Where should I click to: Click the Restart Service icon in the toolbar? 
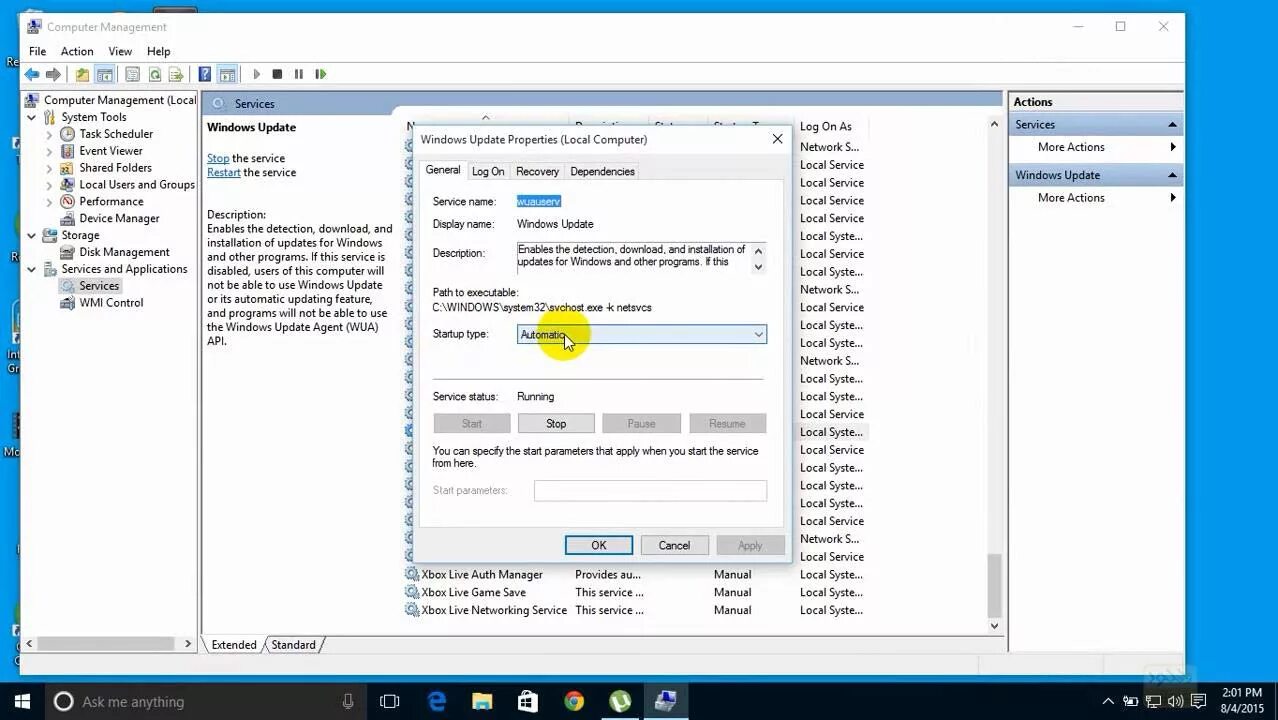click(320, 74)
